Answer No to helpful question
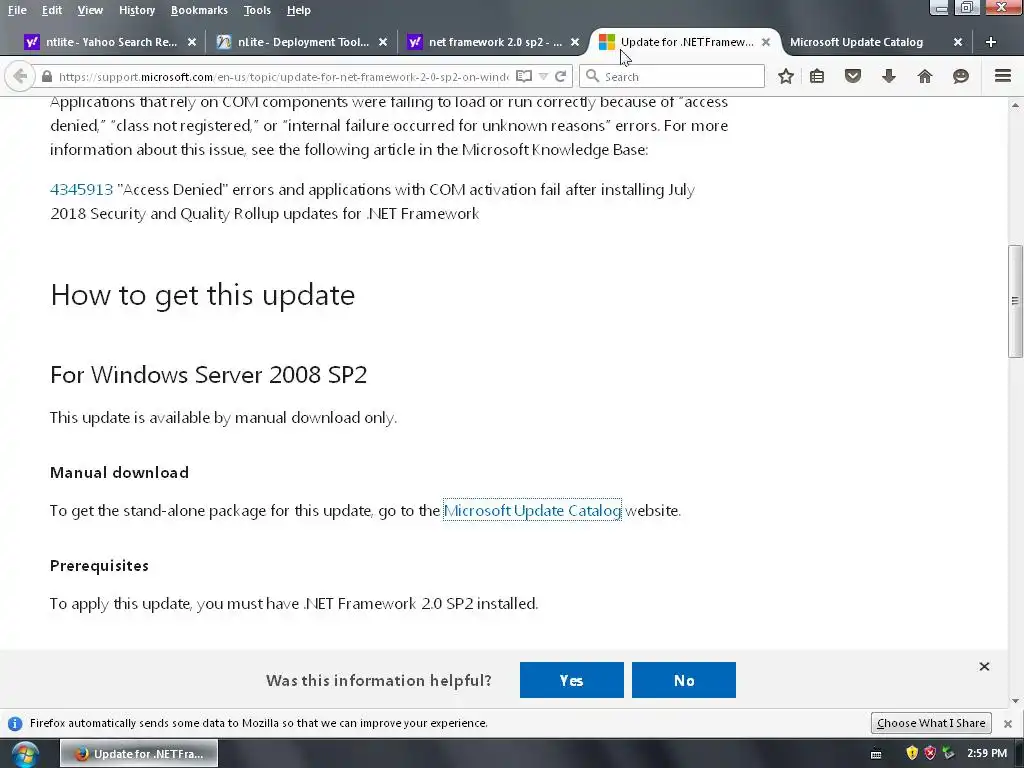 pos(684,680)
